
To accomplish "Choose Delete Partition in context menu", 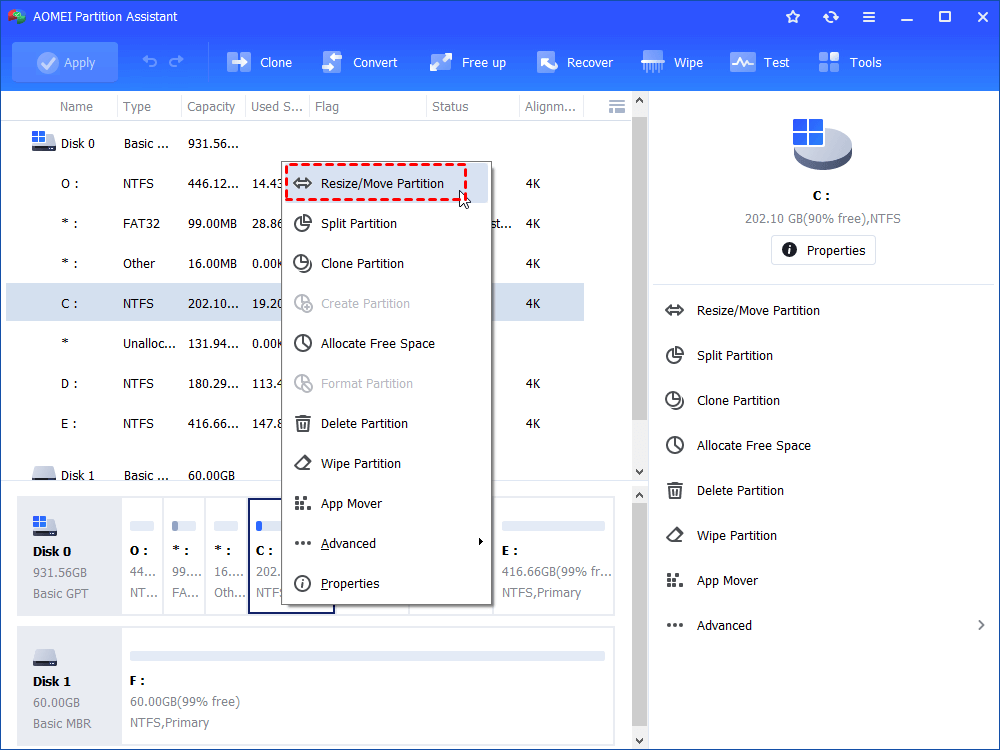I will click(386, 423).
